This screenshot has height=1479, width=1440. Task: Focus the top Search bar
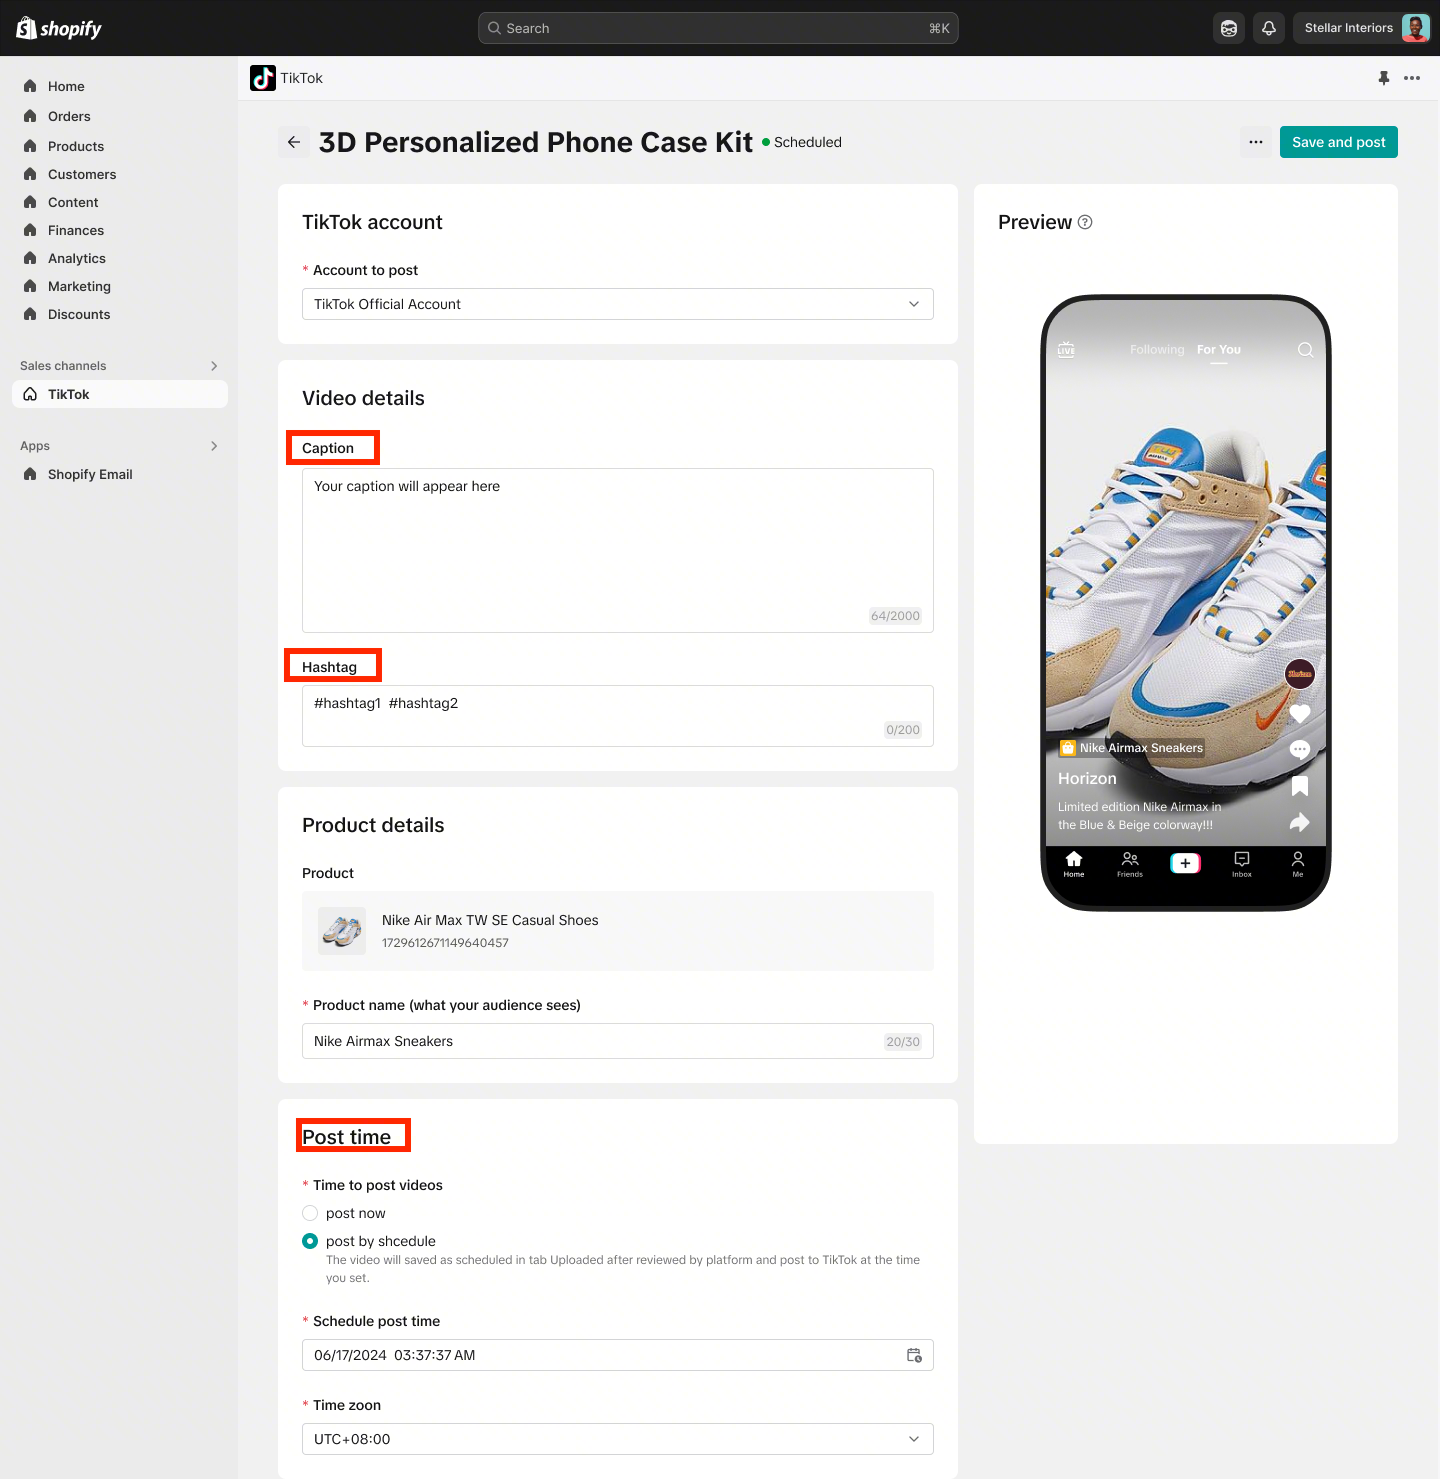(x=718, y=28)
